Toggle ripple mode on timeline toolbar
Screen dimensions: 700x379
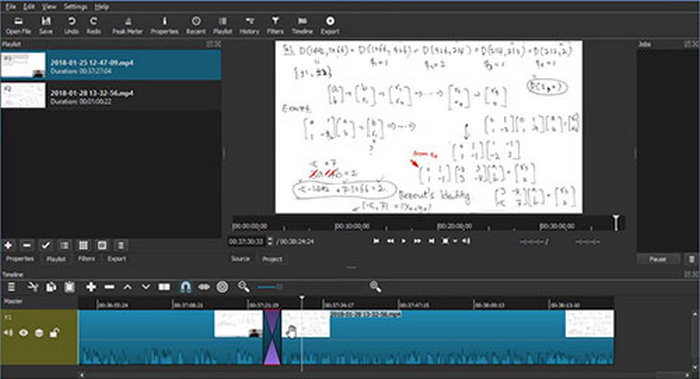(x=222, y=287)
